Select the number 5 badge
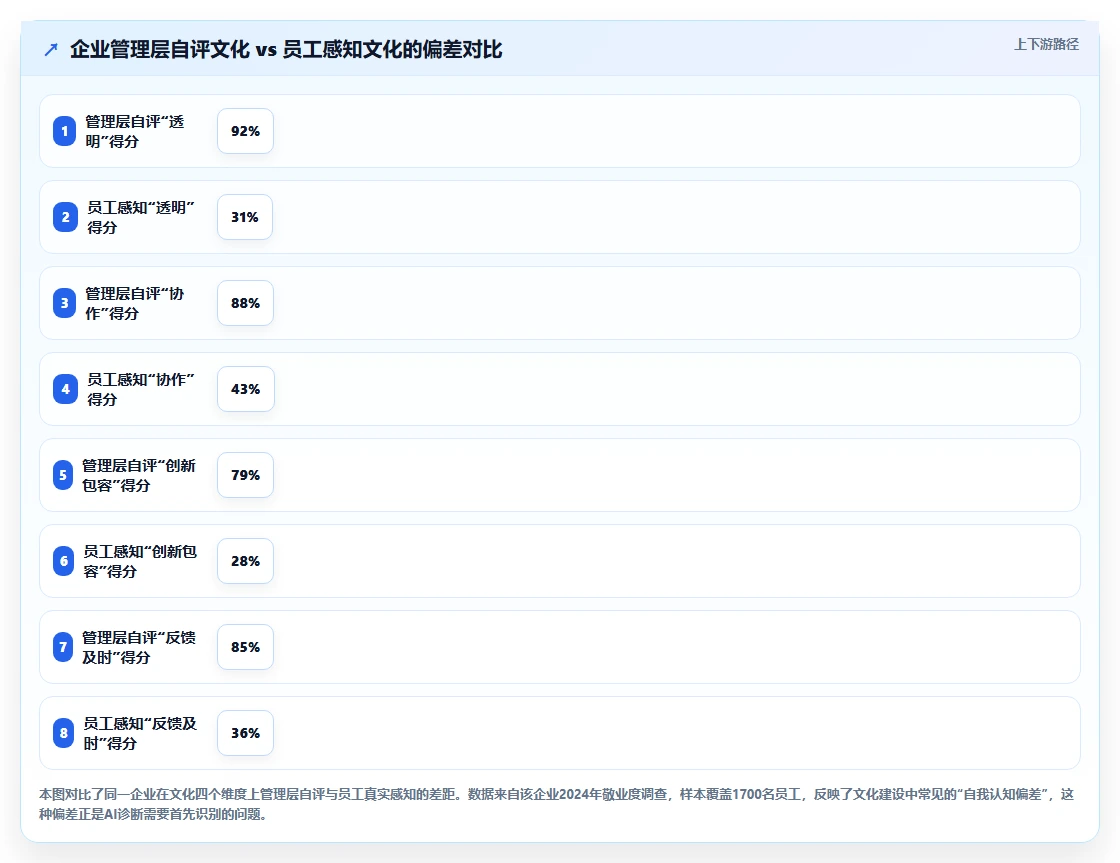Screen dimensions: 1120x863 point(63,475)
